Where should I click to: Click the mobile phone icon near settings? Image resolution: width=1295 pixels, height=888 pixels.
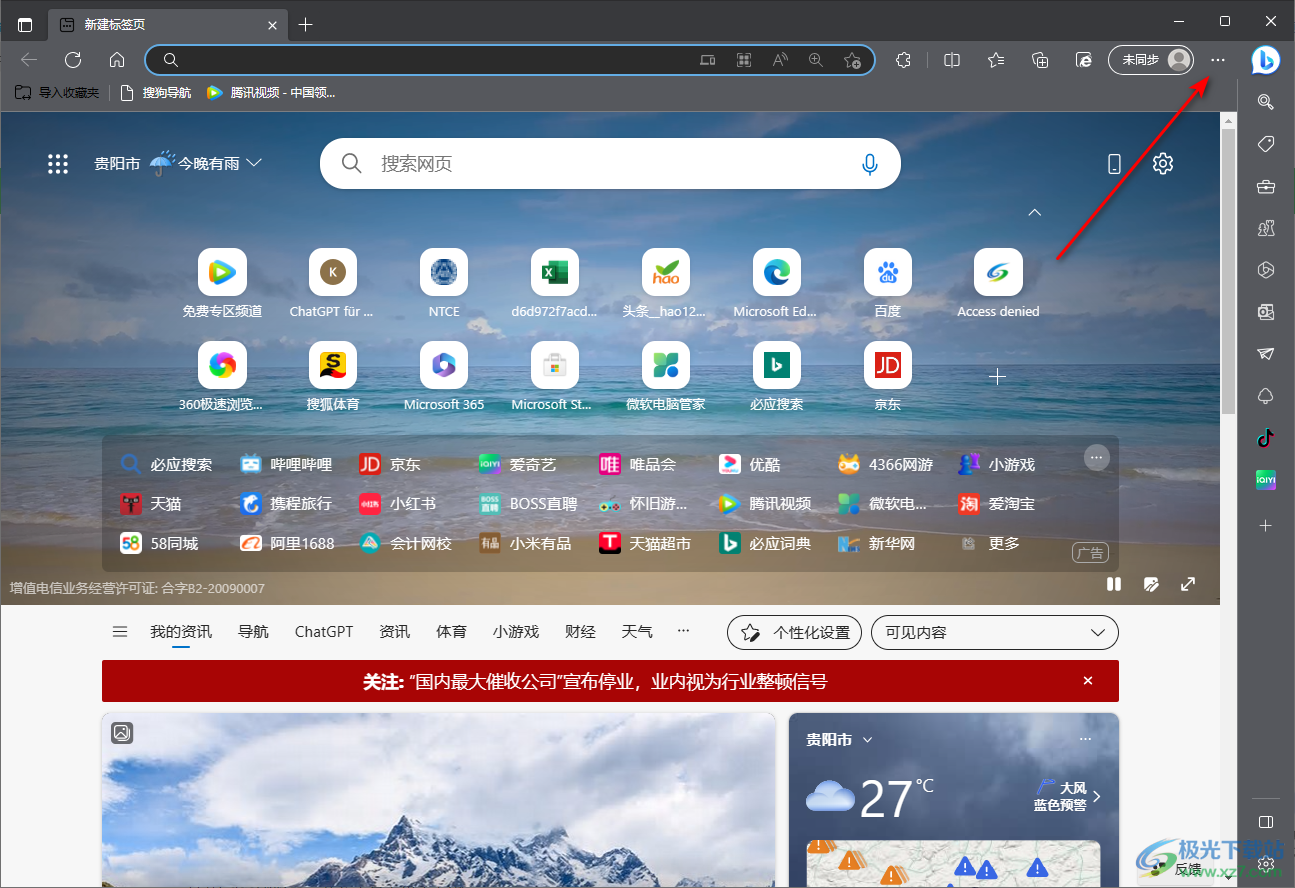point(1115,164)
